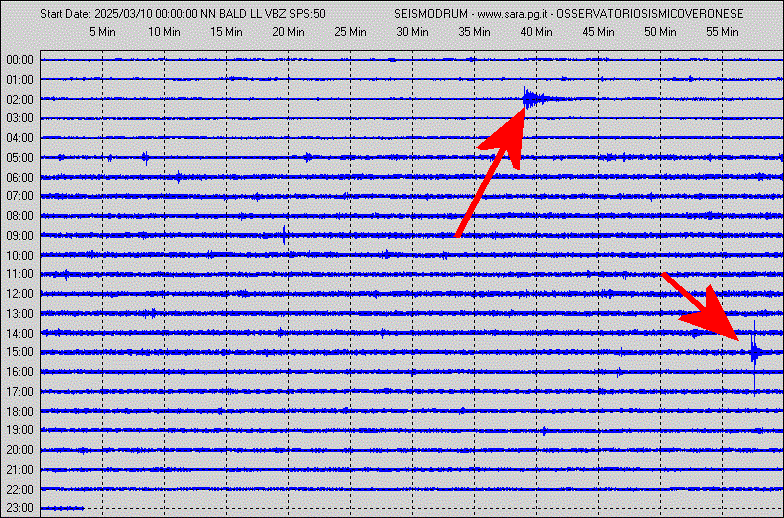Click the "30 Min" column header
The image size is (784, 518).
[x=412, y=32]
